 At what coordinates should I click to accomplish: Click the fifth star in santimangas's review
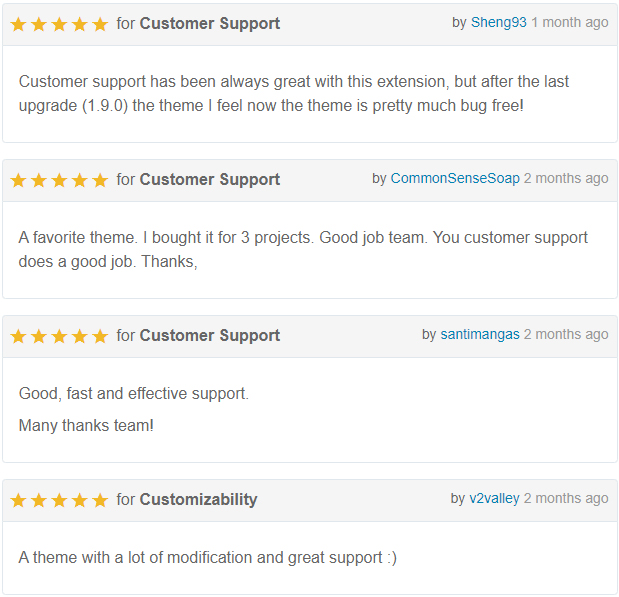pos(100,336)
